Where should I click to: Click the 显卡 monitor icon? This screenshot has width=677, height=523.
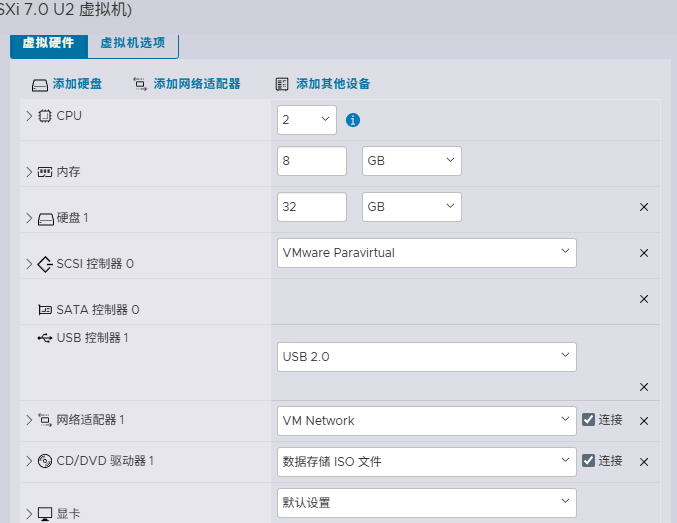pos(45,514)
